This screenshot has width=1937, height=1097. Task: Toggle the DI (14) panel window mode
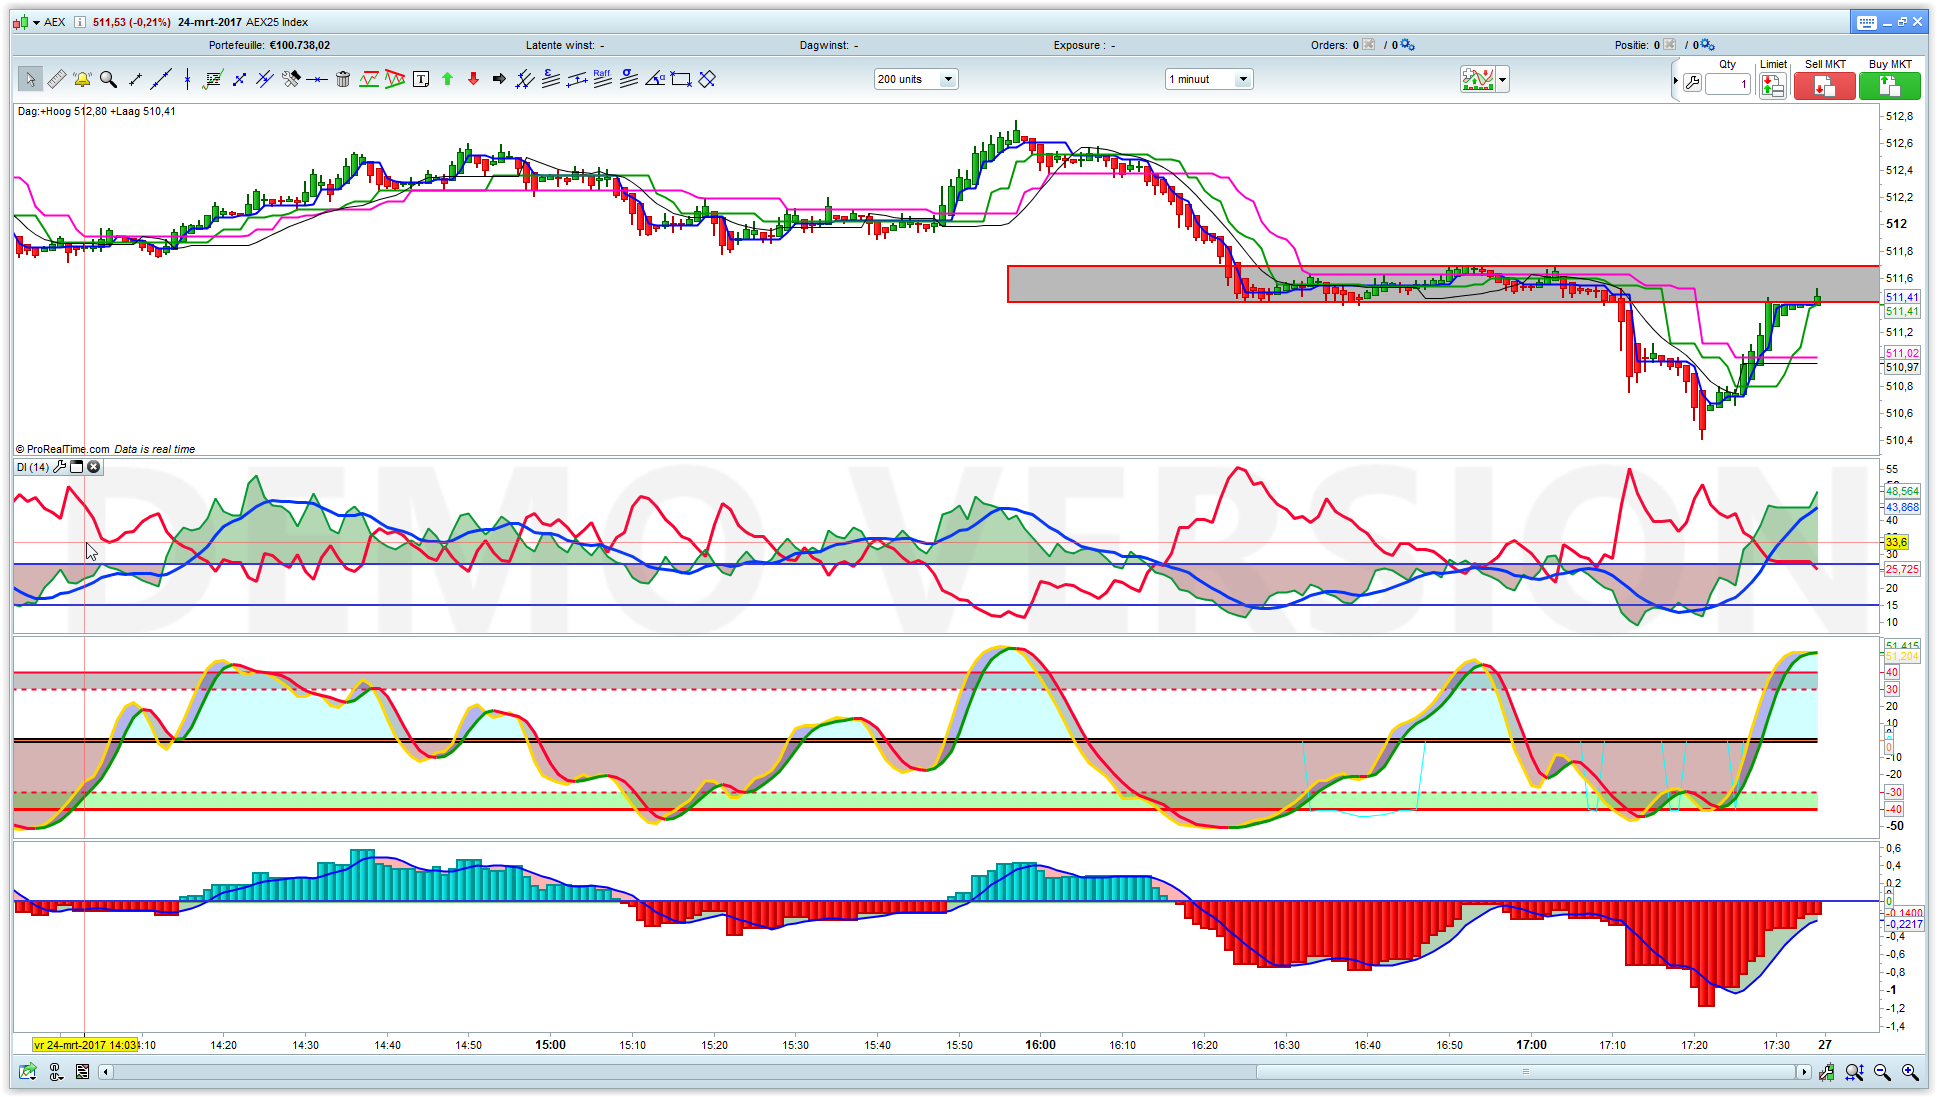click(77, 467)
